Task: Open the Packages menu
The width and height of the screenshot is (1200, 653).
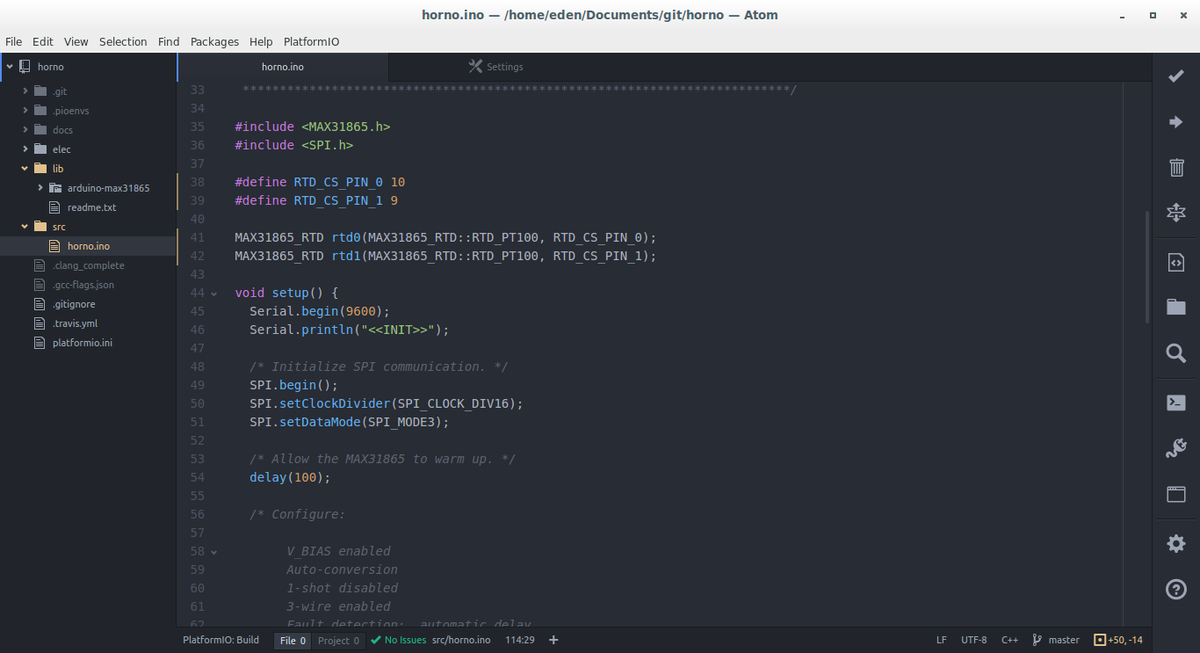Action: [215, 42]
